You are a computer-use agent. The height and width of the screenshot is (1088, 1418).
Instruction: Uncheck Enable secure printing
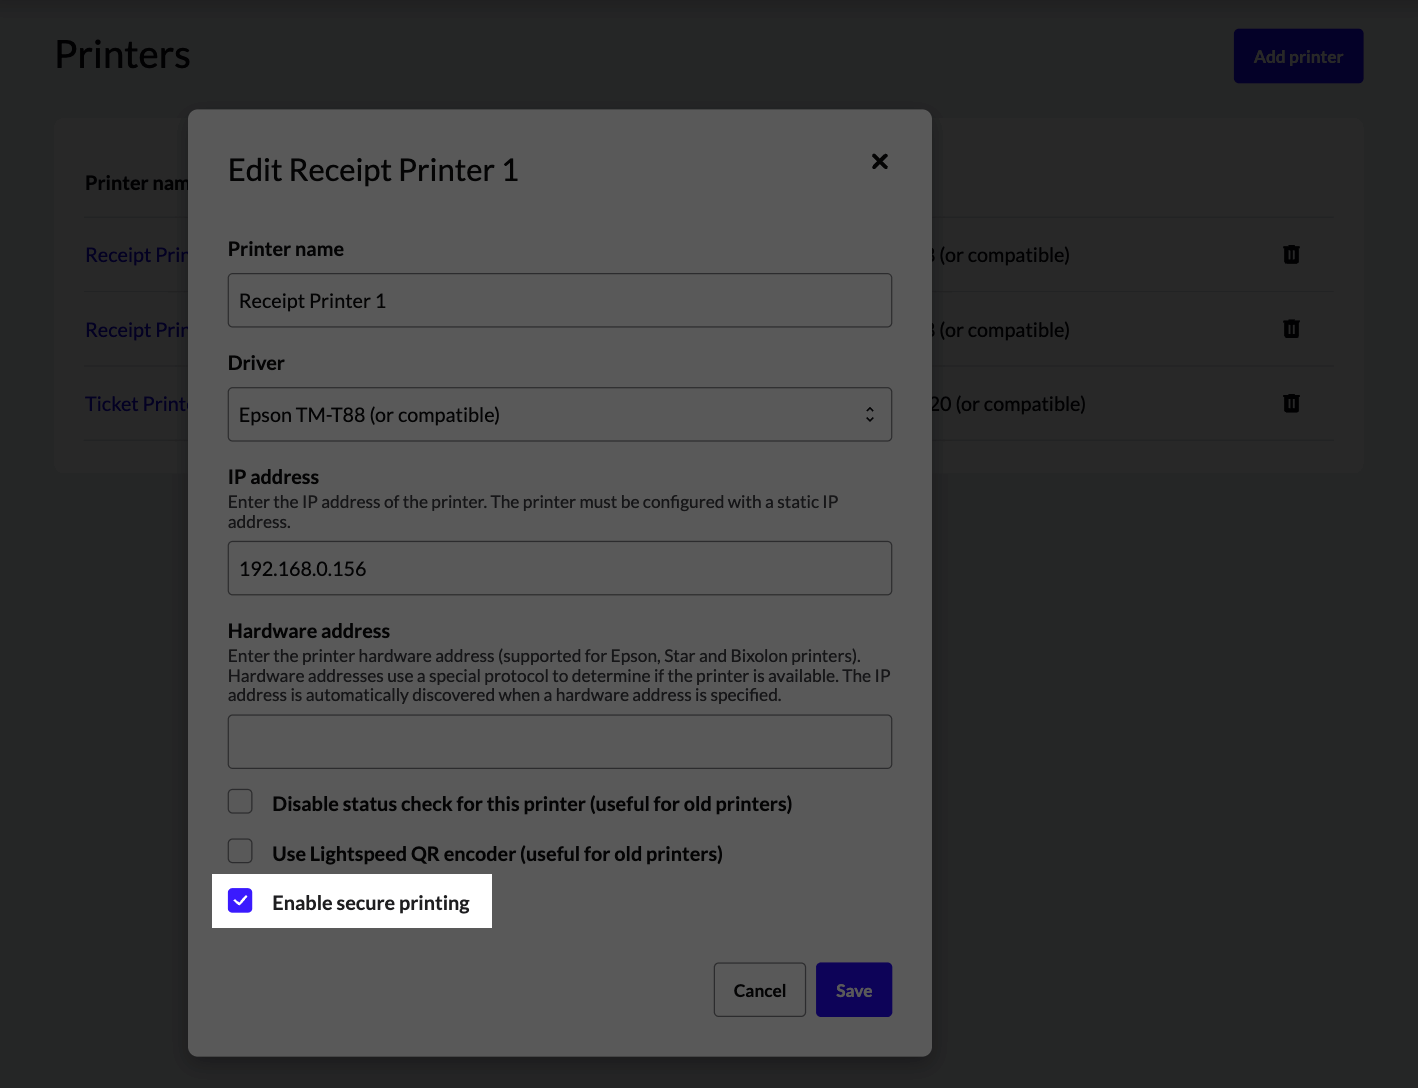click(240, 900)
